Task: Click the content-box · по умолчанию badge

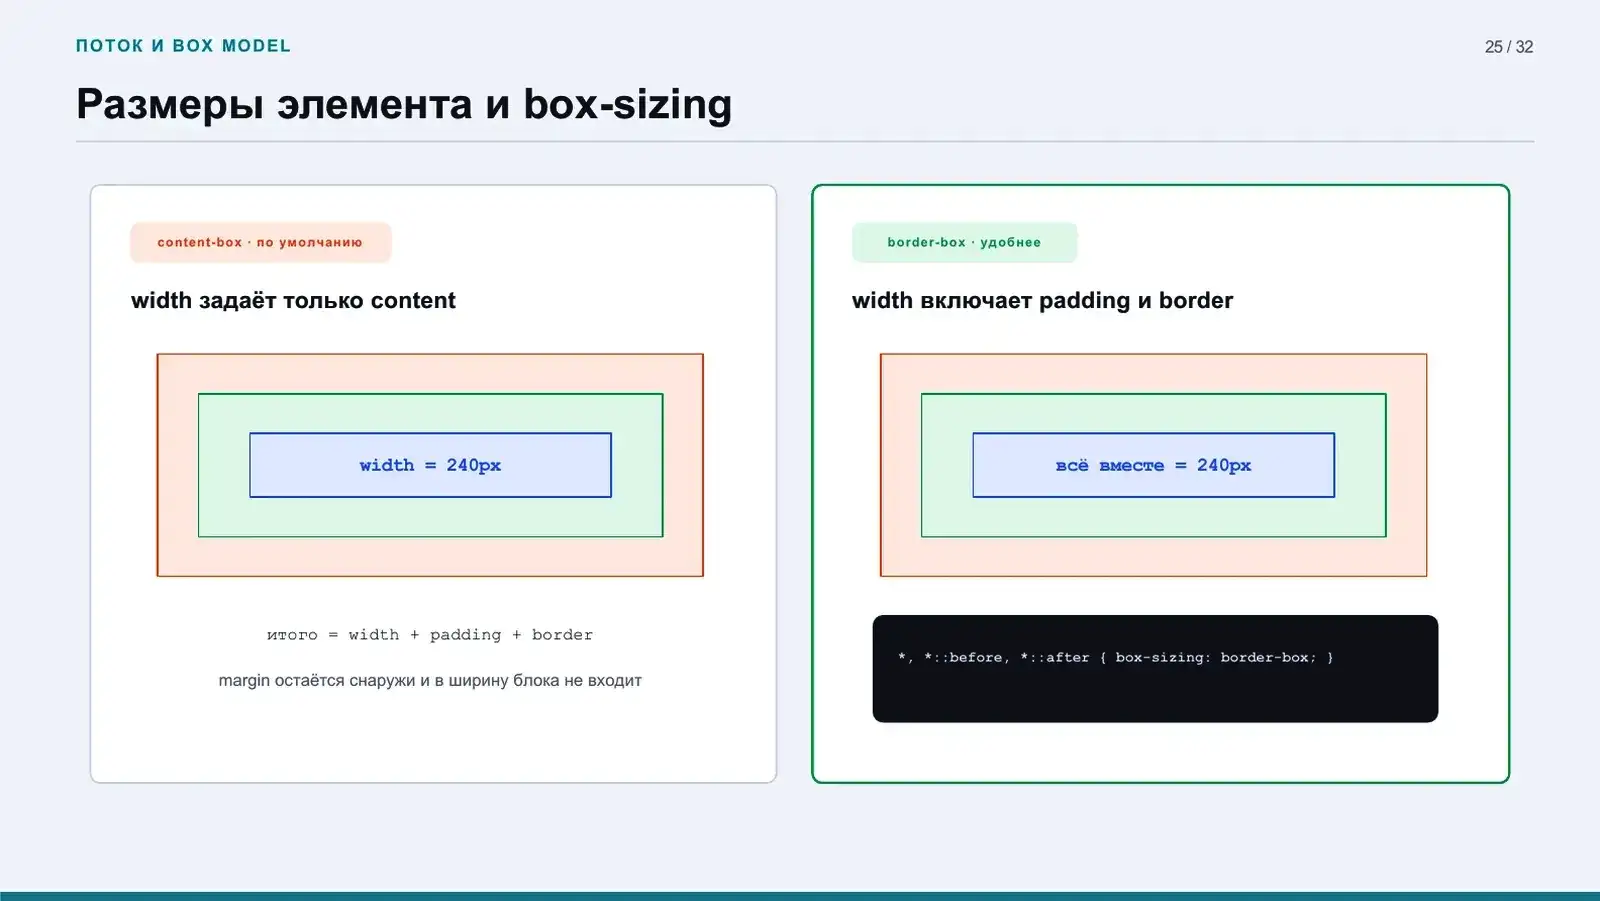Action: pyautogui.click(x=260, y=242)
